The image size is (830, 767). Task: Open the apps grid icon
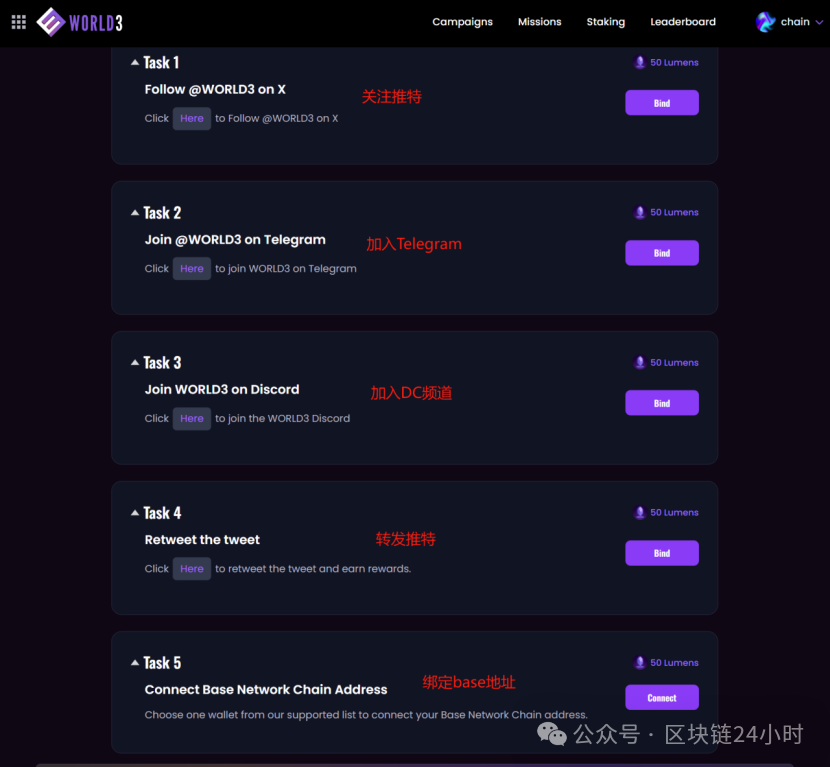point(19,22)
